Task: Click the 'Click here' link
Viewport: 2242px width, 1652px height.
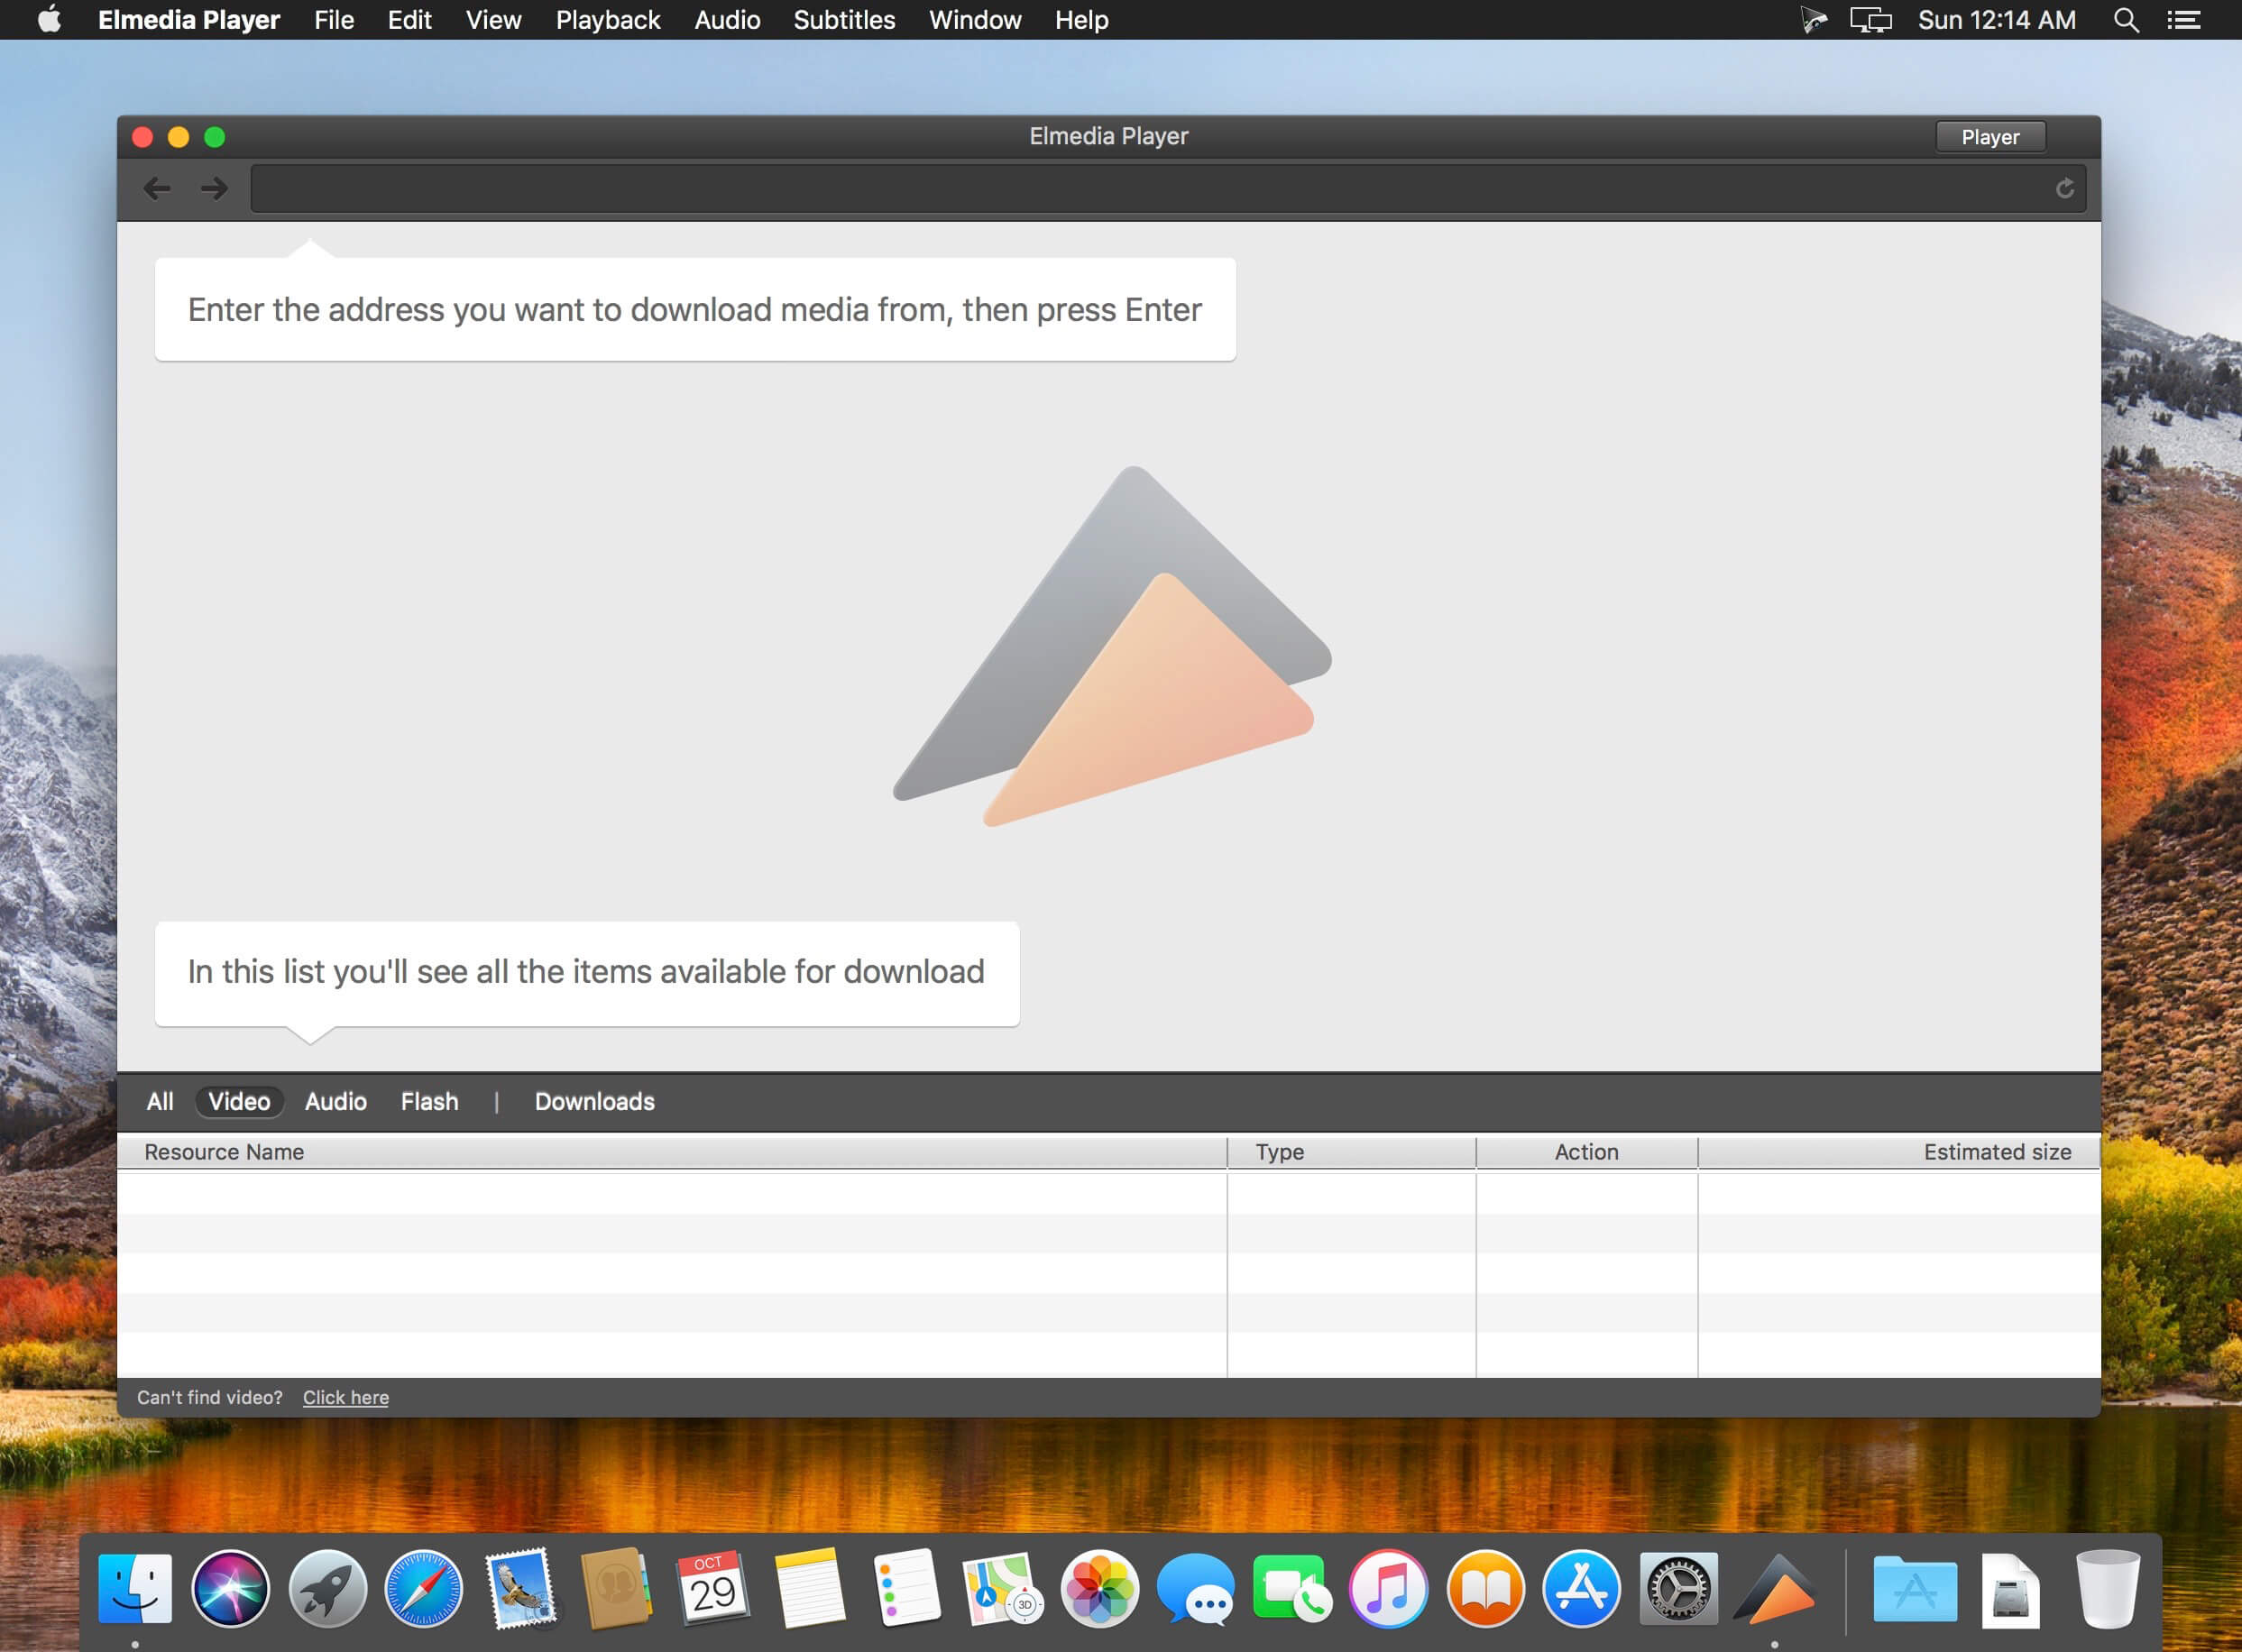Action: click(346, 1397)
